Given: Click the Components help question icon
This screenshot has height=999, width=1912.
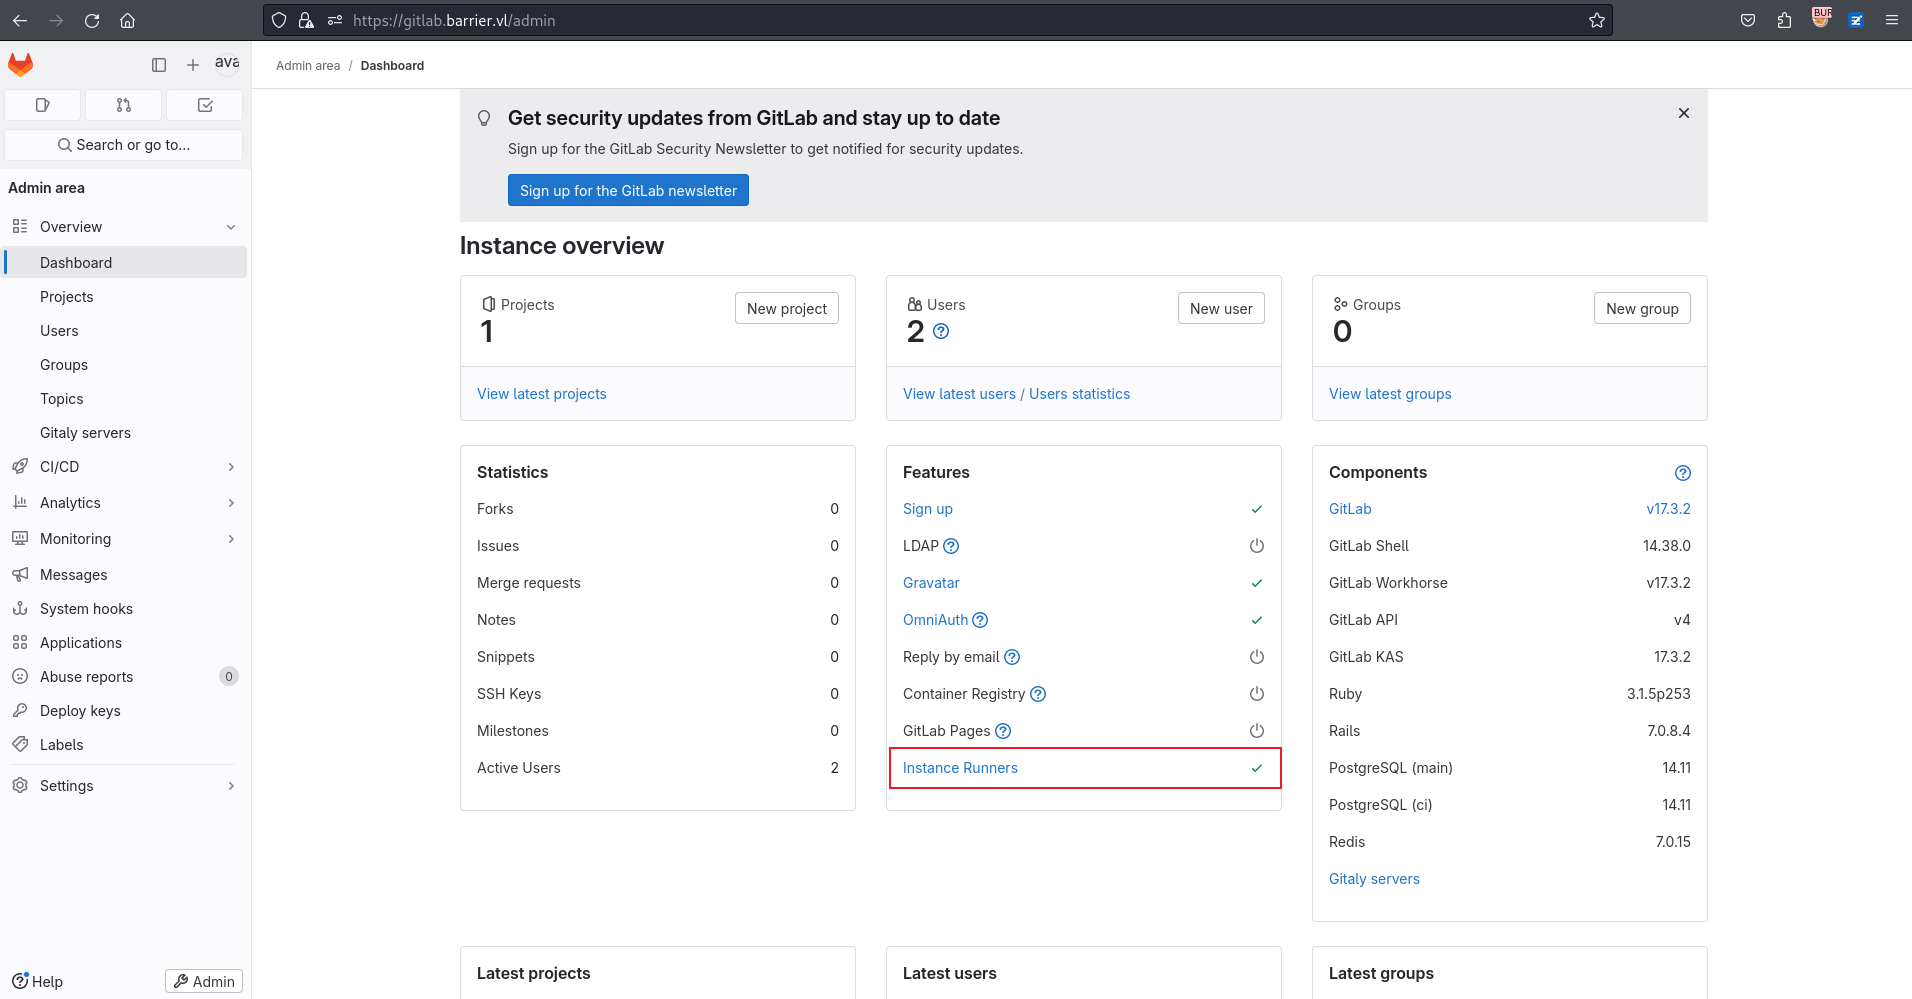Looking at the screenshot, I should 1682,473.
